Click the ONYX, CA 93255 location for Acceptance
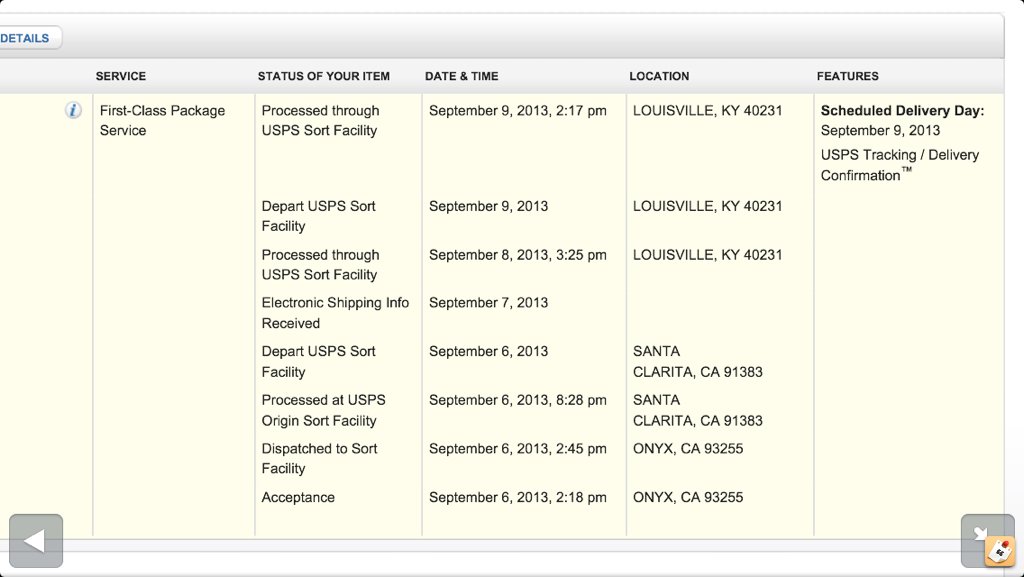Viewport: 1024px width, 577px height. click(x=688, y=497)
